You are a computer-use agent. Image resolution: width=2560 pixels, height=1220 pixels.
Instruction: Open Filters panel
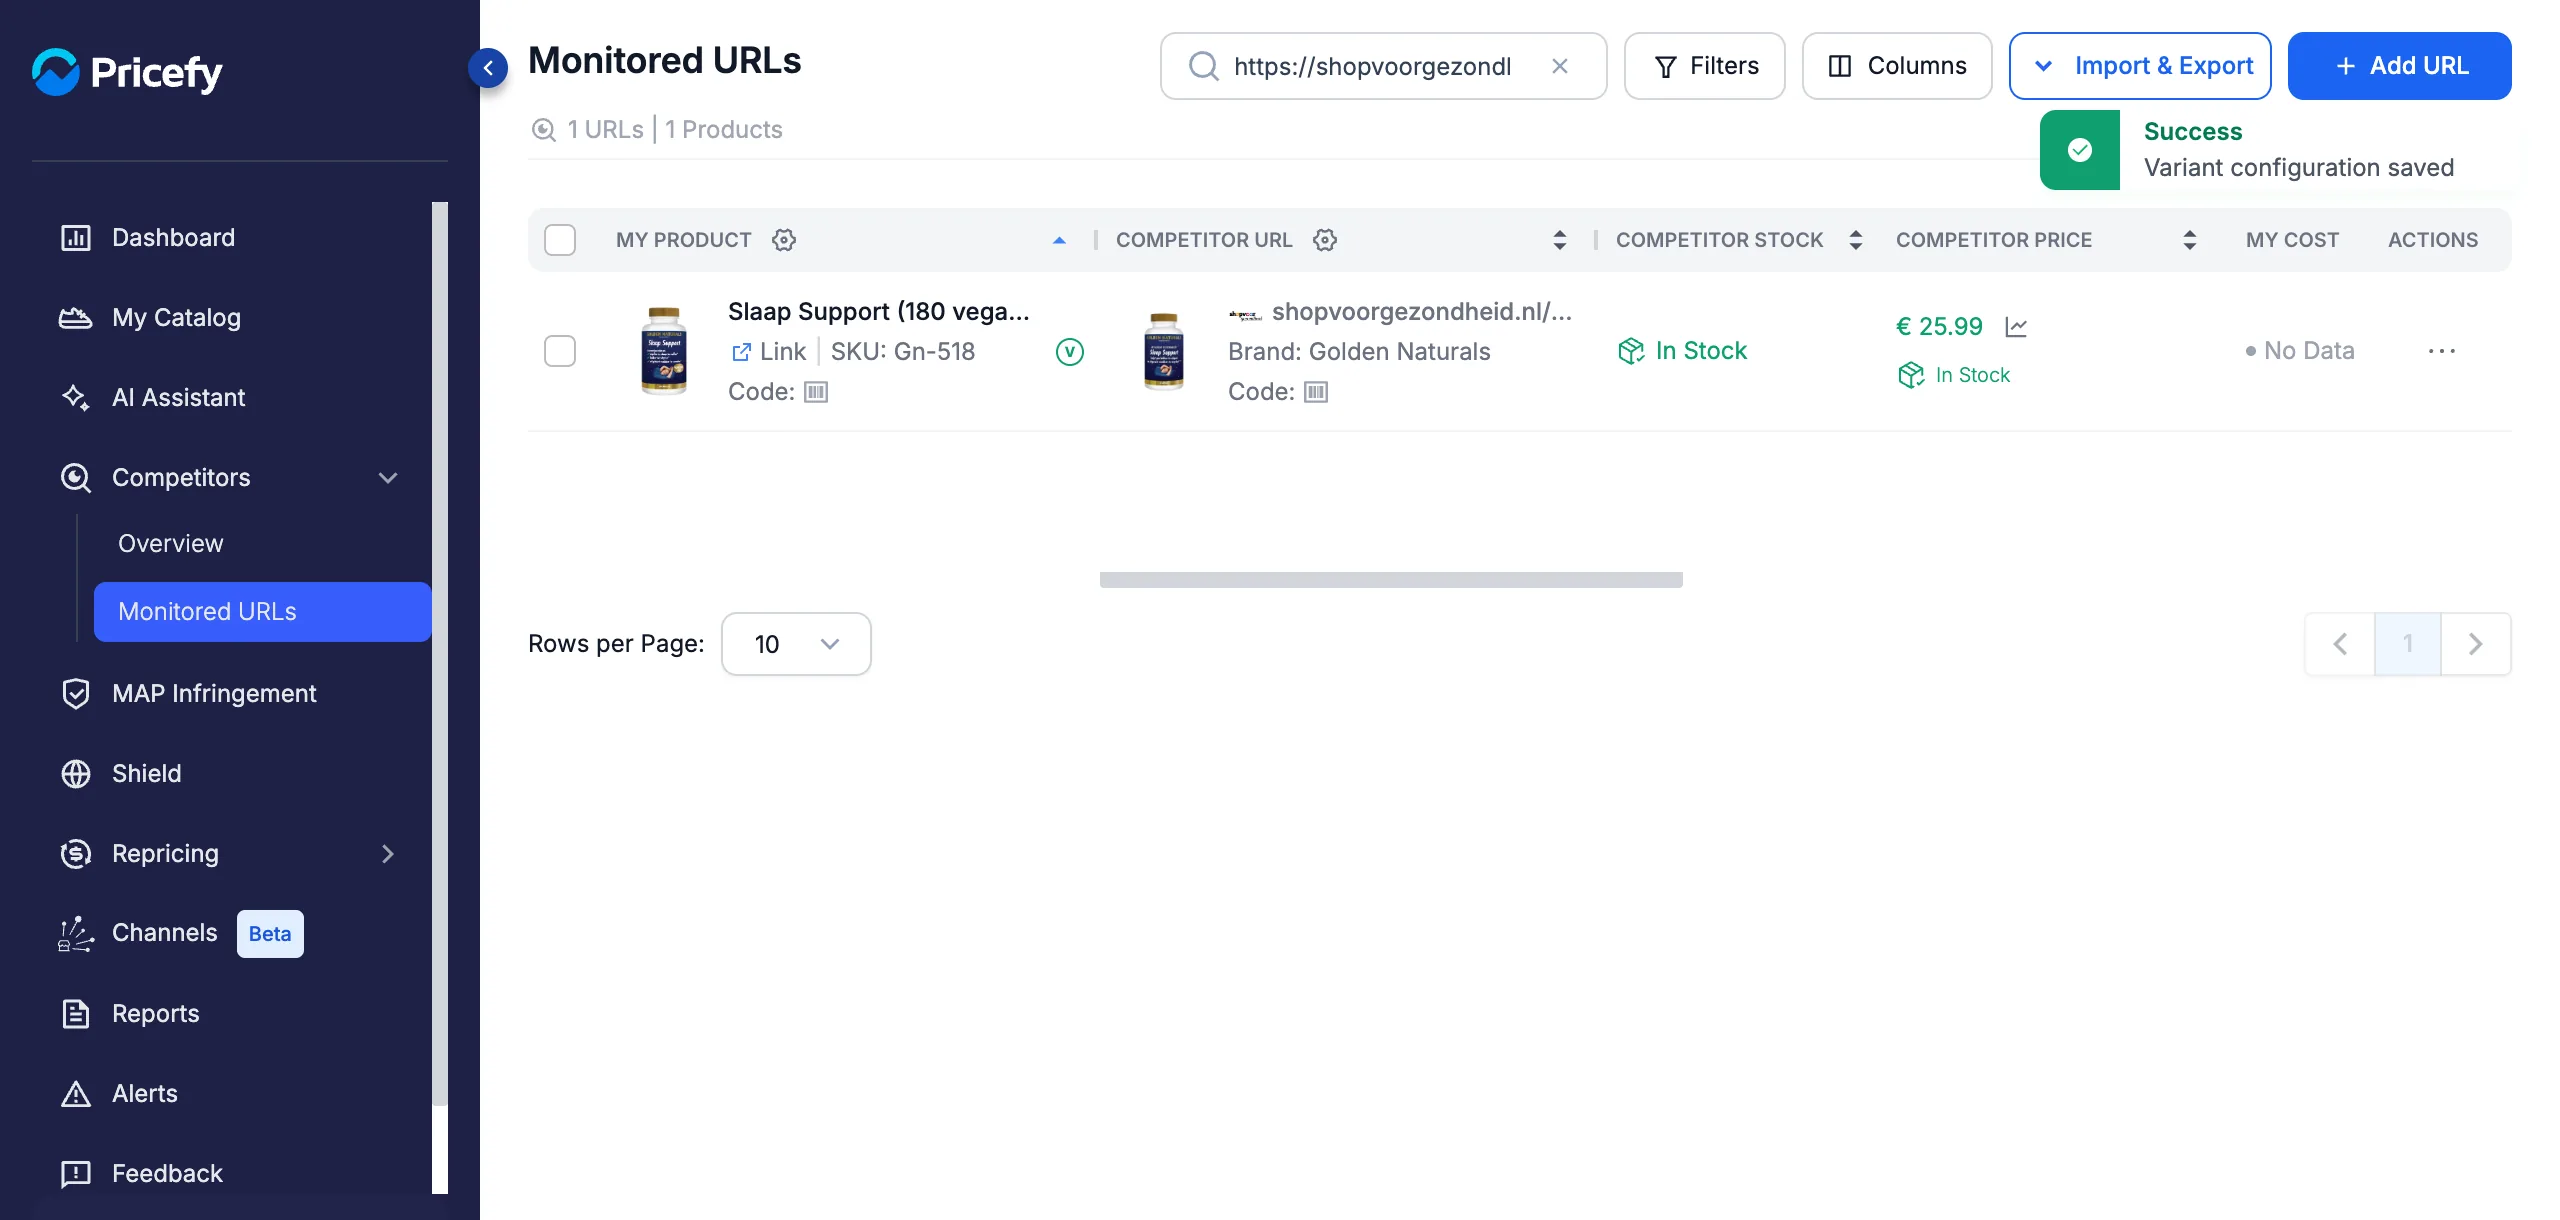coord(1705,66)
